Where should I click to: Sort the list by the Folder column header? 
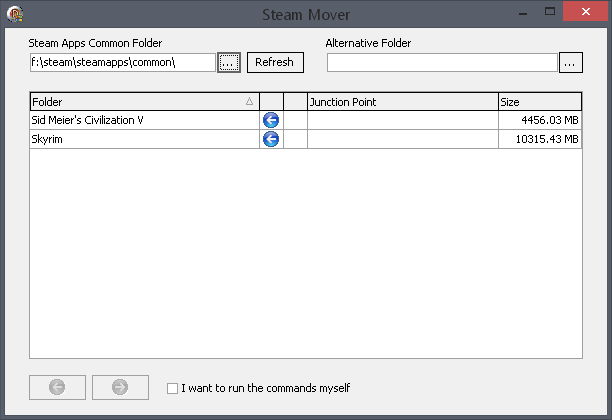pos(145,102)
